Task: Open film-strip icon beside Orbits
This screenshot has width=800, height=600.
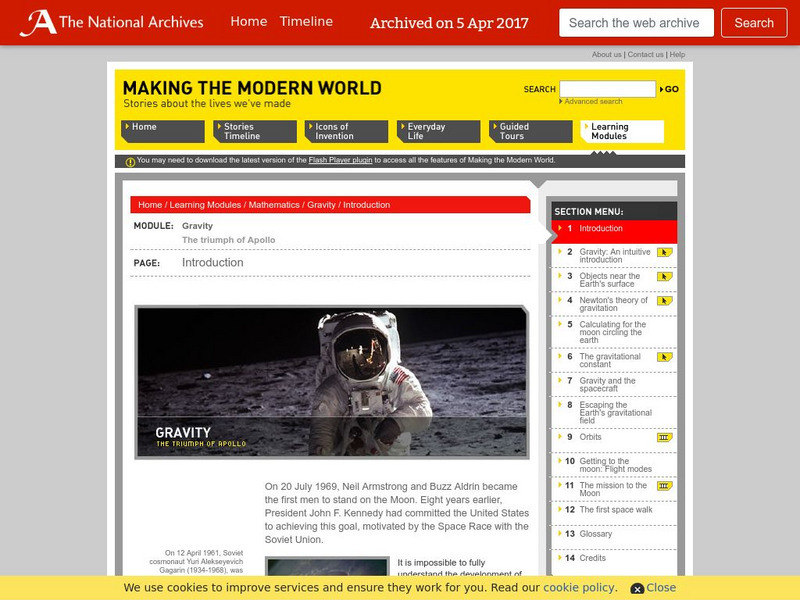Action: (664, 437)
